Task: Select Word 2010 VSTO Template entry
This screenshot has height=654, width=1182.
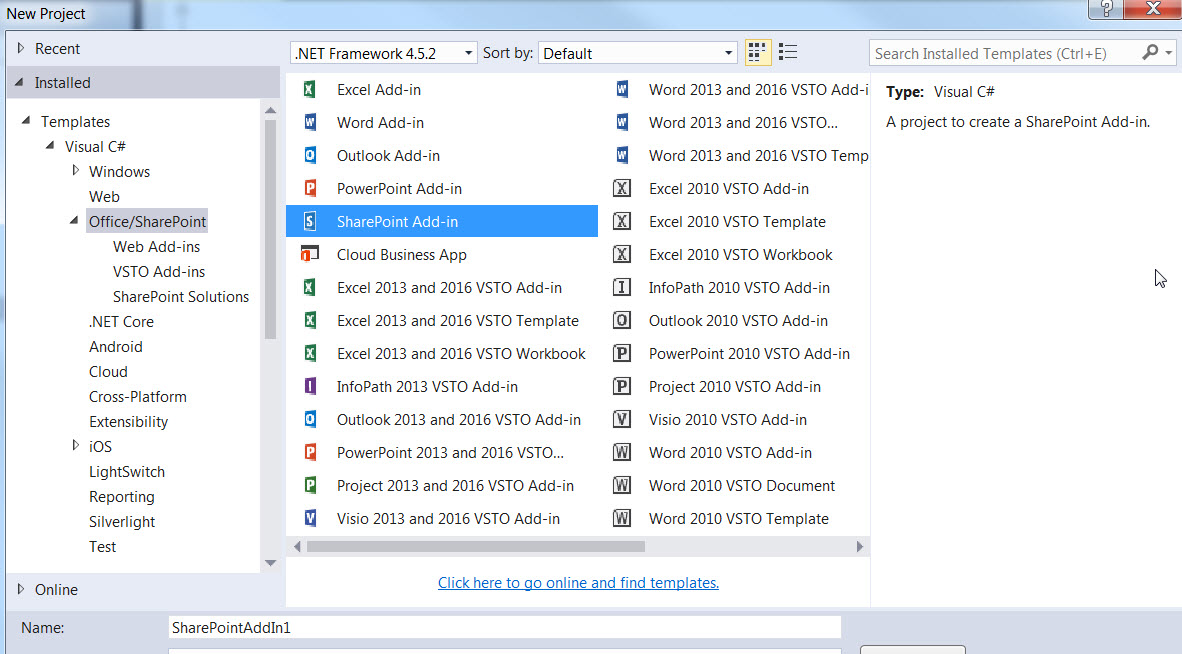Action: click(739, 518)
